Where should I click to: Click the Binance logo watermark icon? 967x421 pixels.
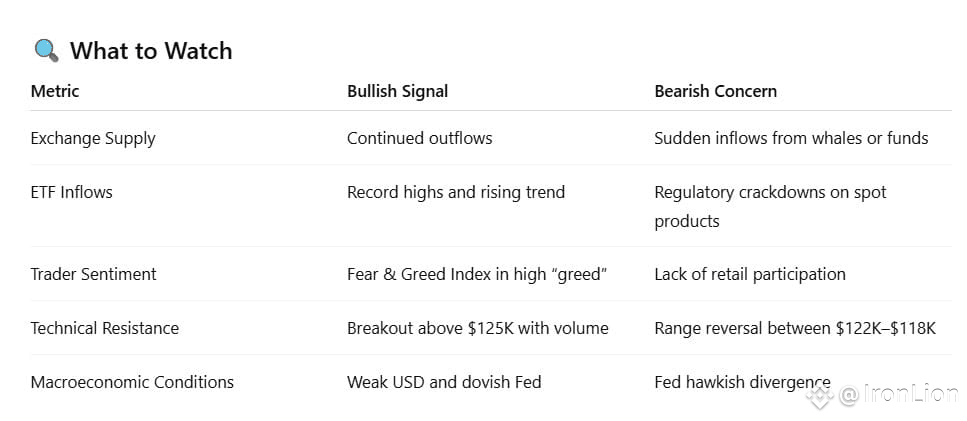[x=820, y=396]
